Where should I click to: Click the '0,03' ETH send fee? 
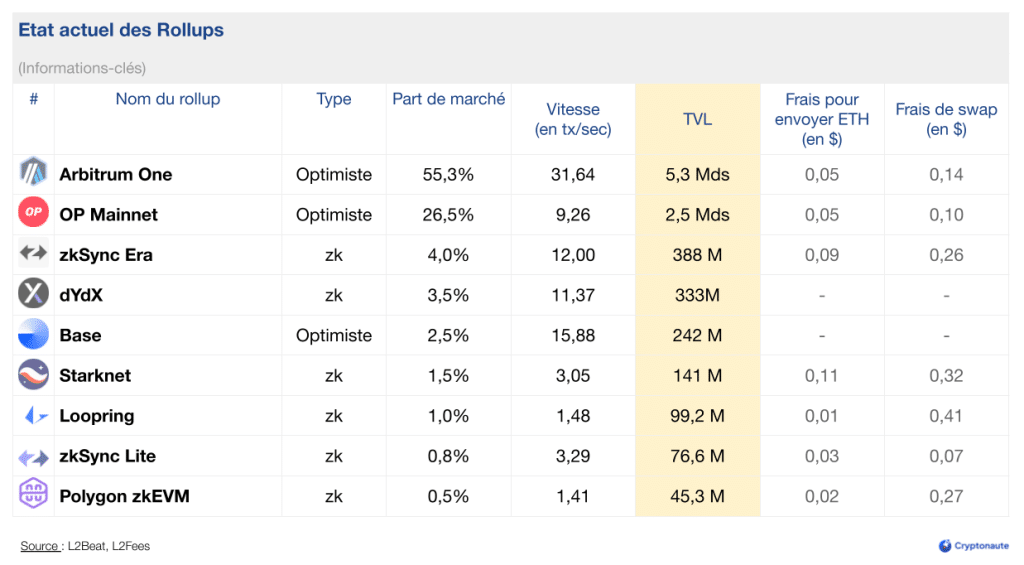822,457
